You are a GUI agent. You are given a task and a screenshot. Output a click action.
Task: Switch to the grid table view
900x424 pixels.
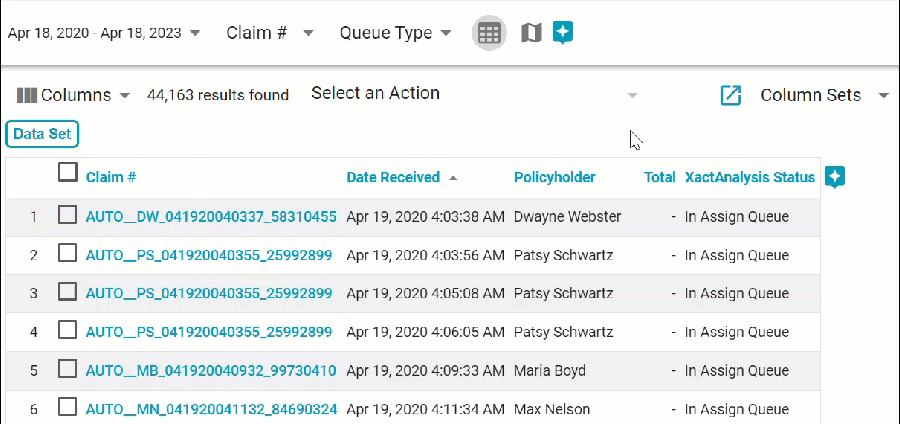click(488, 33)
